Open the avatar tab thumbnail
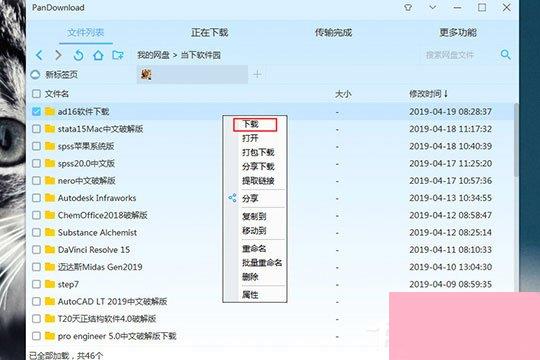540x360 pixels. 146,74
